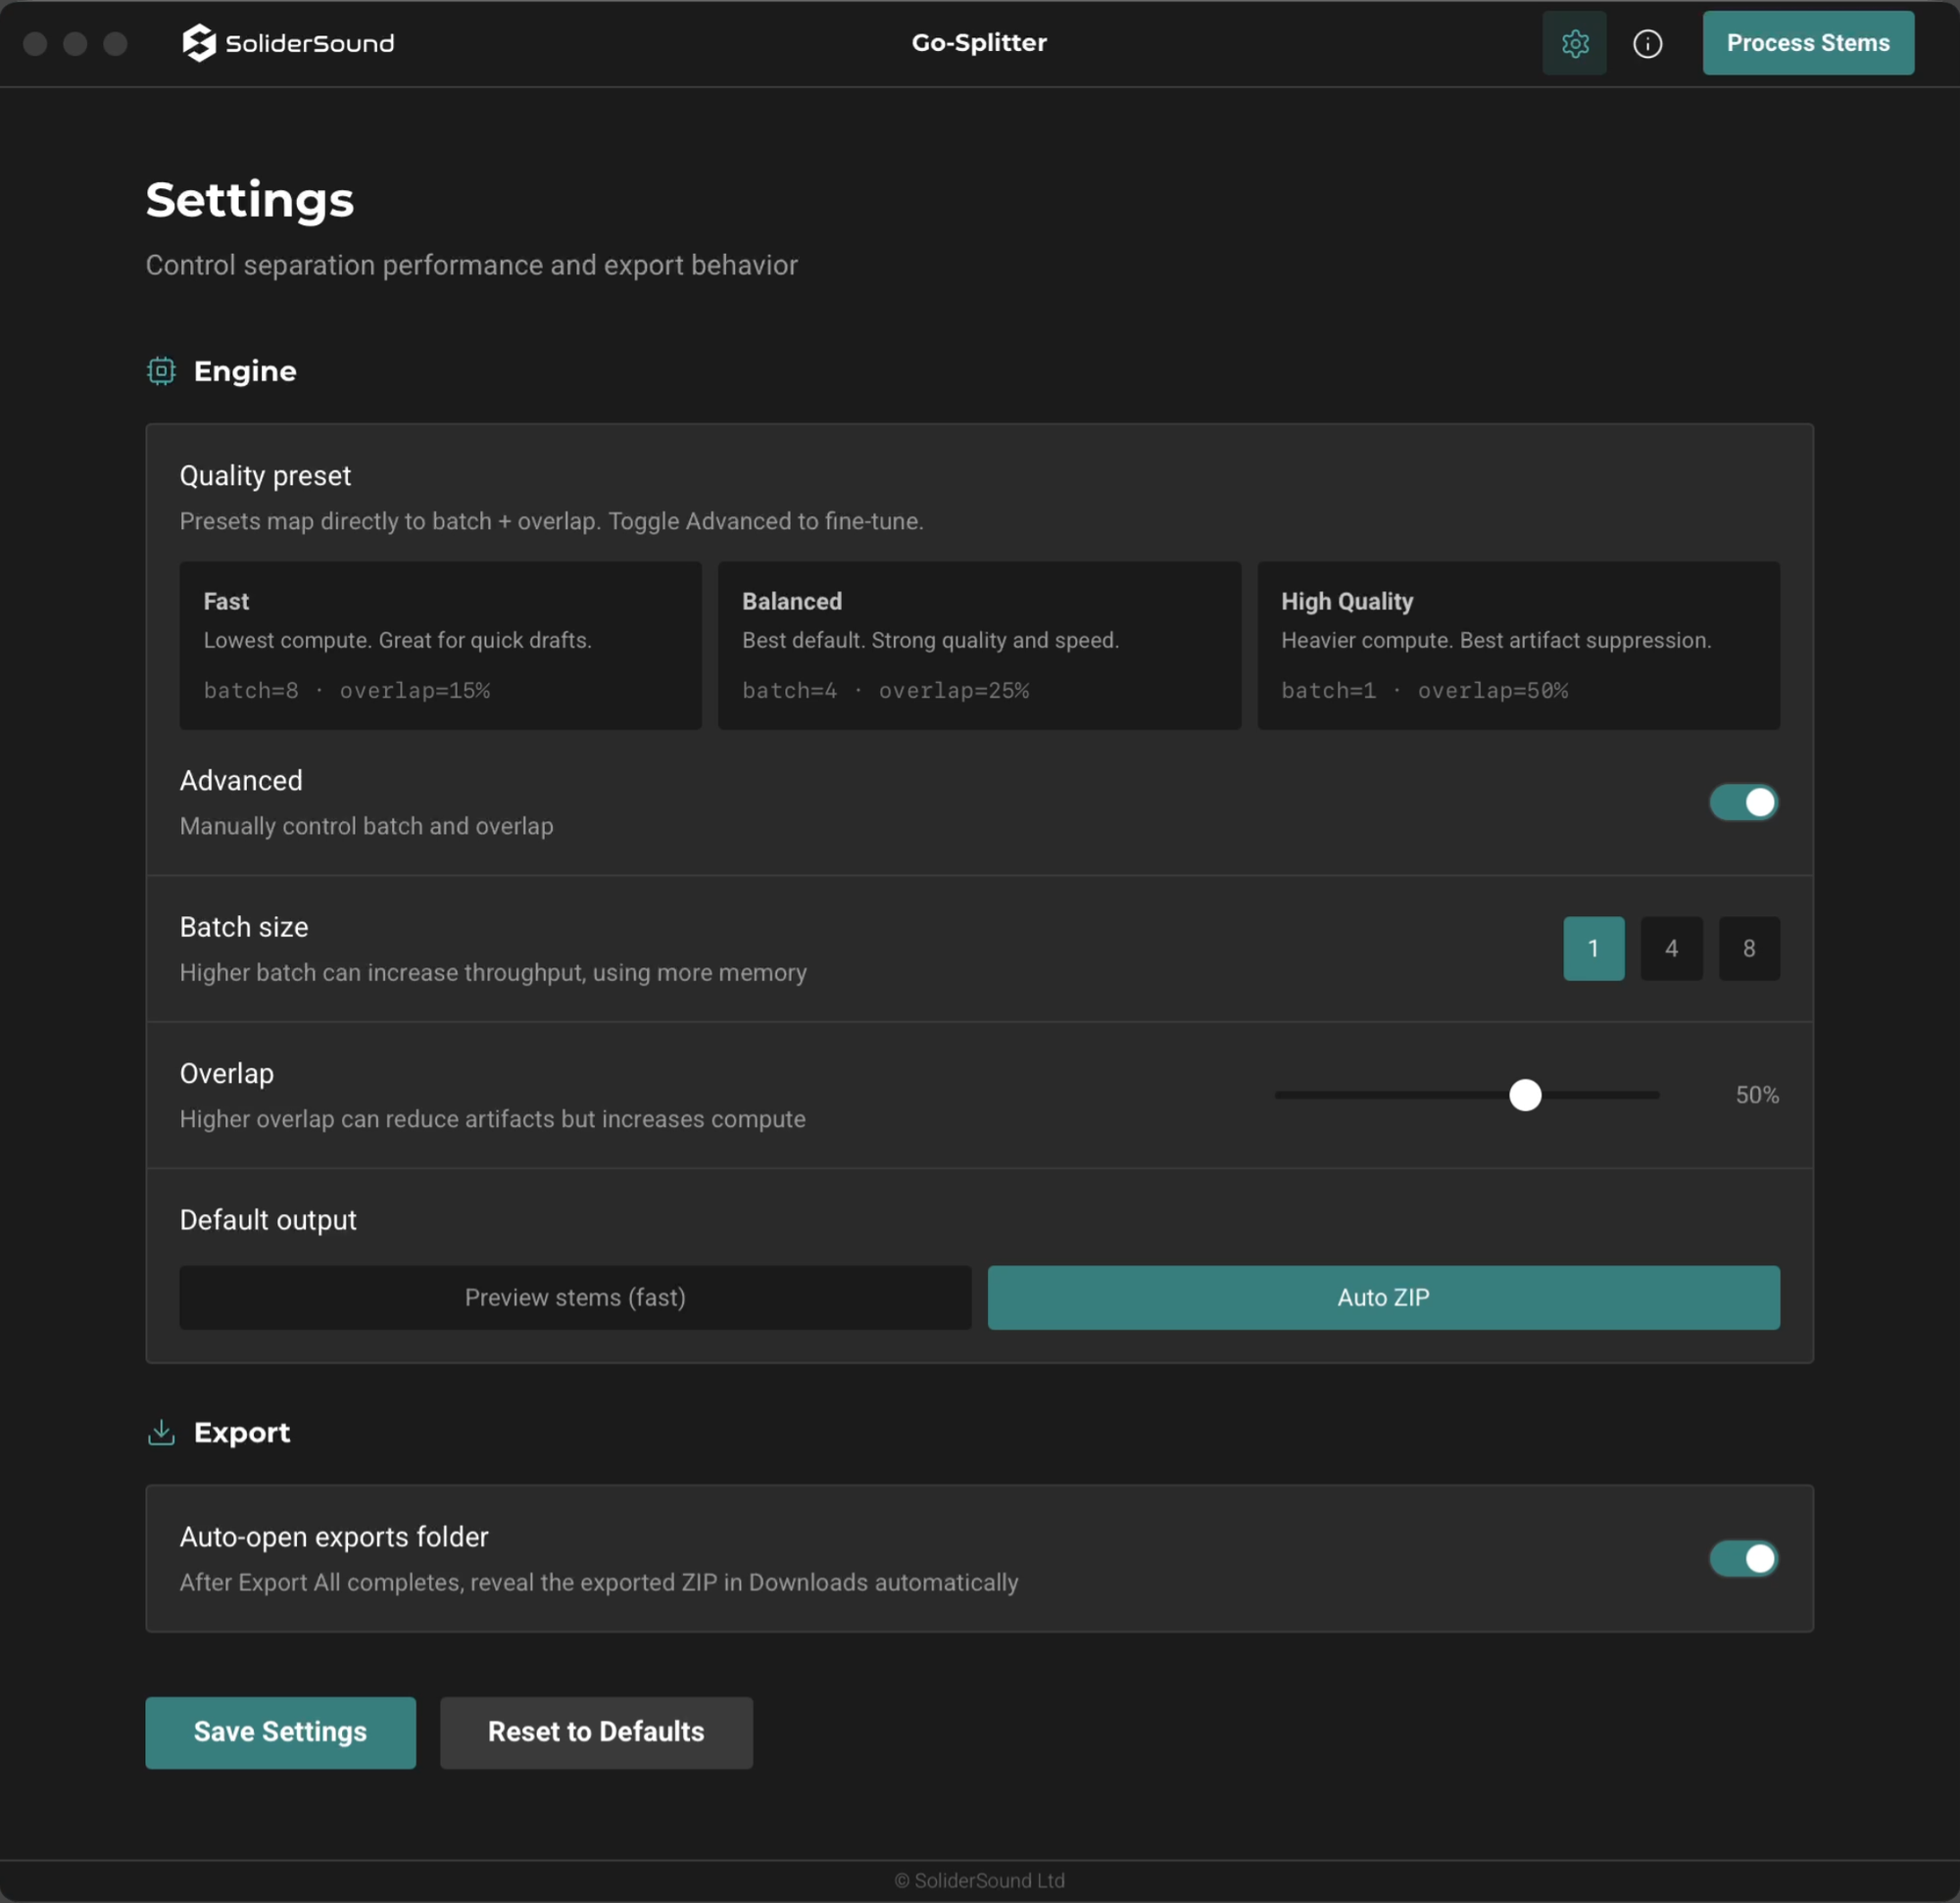The height and width of the screenshot is (1903, 1960).
Task: Minimize the Go-Splitter window
Action: [x=75, y=43]
